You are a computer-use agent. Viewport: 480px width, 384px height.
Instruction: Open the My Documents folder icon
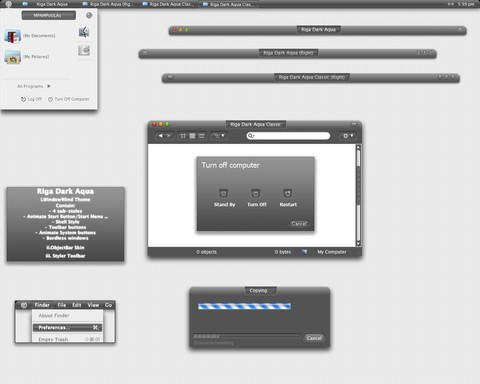point(13,36)
